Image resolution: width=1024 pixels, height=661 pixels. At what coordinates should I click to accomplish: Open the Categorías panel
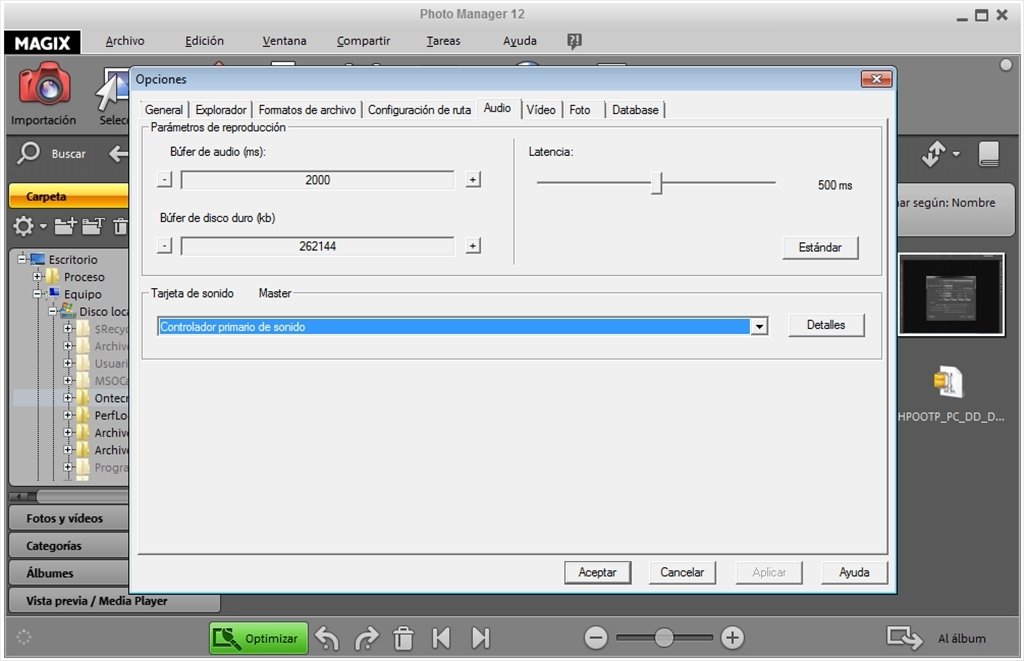[69, 545]
